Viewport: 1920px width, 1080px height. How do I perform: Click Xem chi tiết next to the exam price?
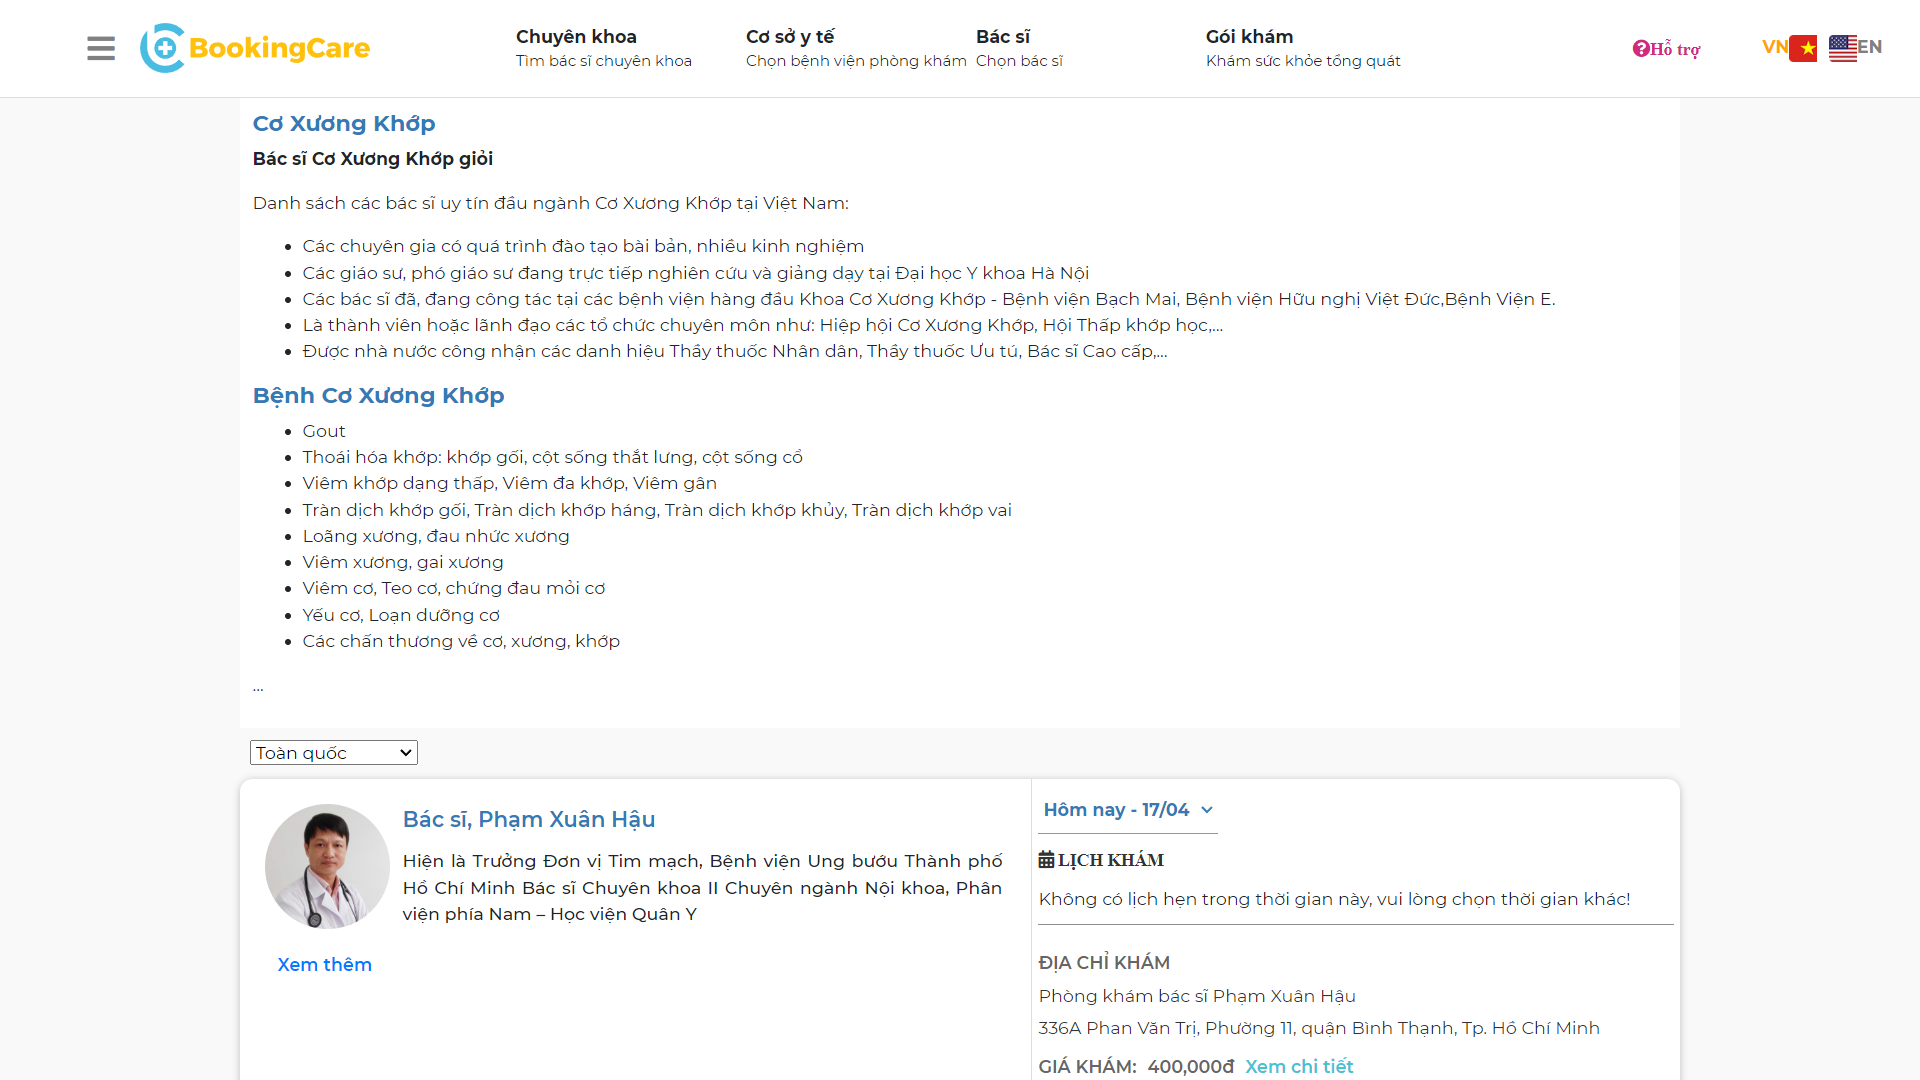coord(1299,1066)
